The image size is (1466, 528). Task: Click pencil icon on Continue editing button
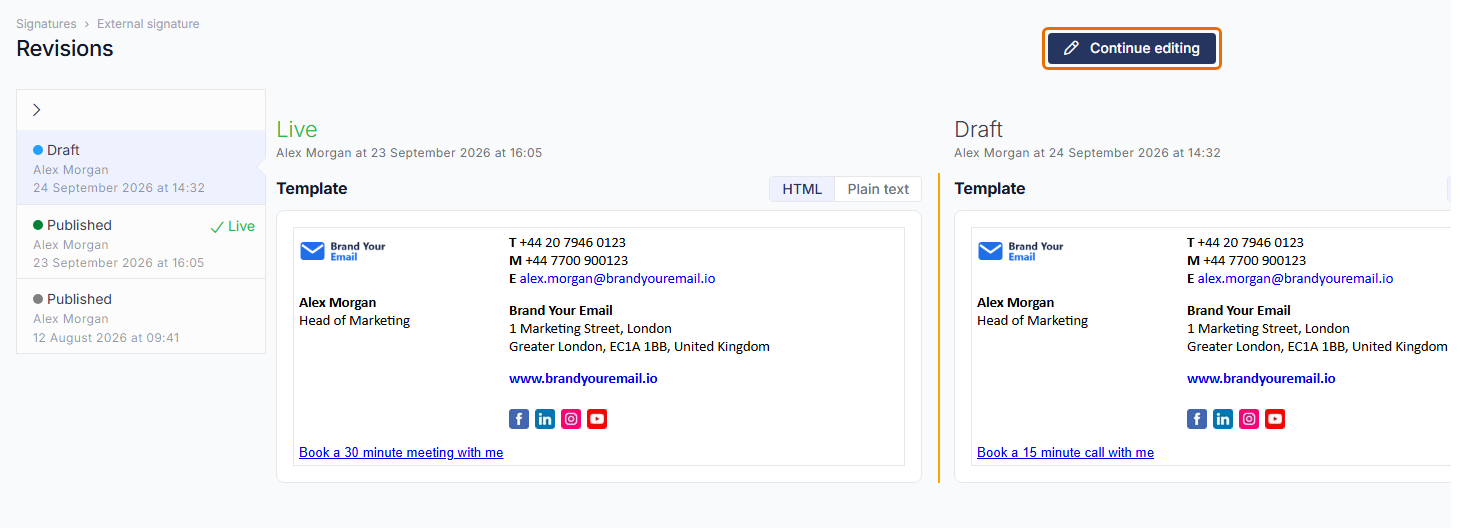tap(1071, 48)
